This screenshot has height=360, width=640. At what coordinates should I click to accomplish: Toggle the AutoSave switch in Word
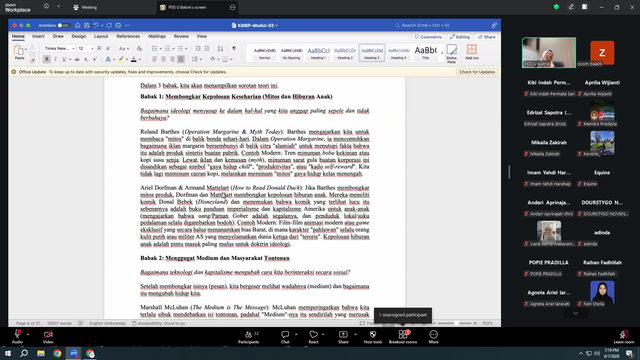pyautogui.click(x=63, y=25)
